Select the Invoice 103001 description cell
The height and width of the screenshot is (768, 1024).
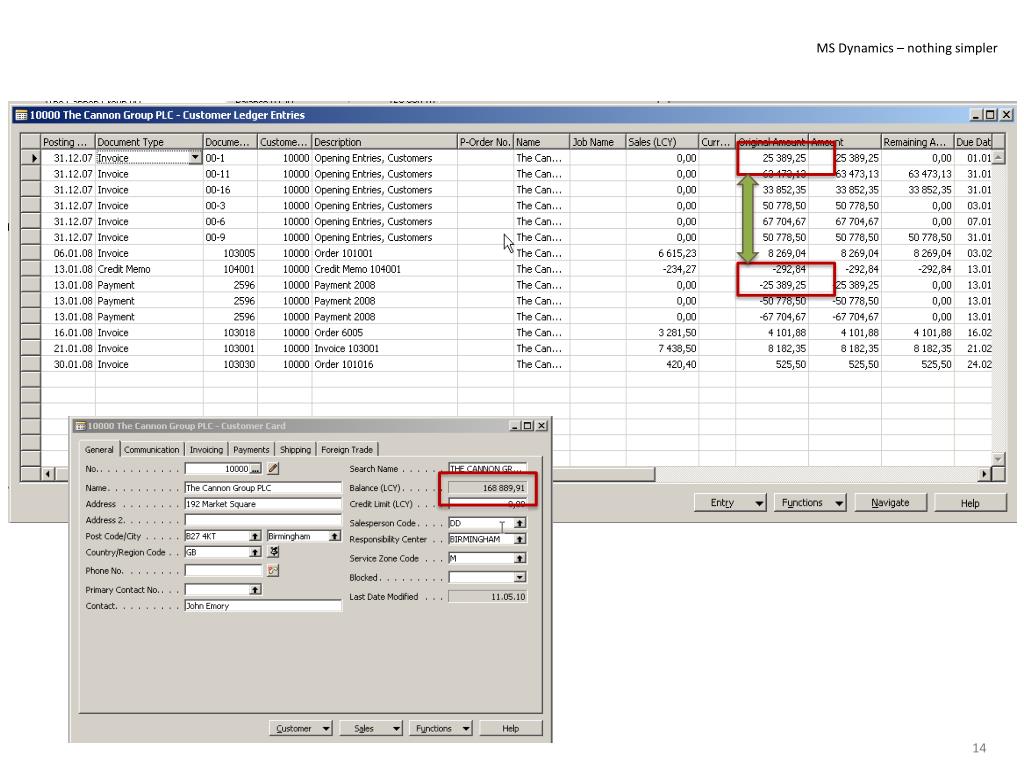(385, 349)
